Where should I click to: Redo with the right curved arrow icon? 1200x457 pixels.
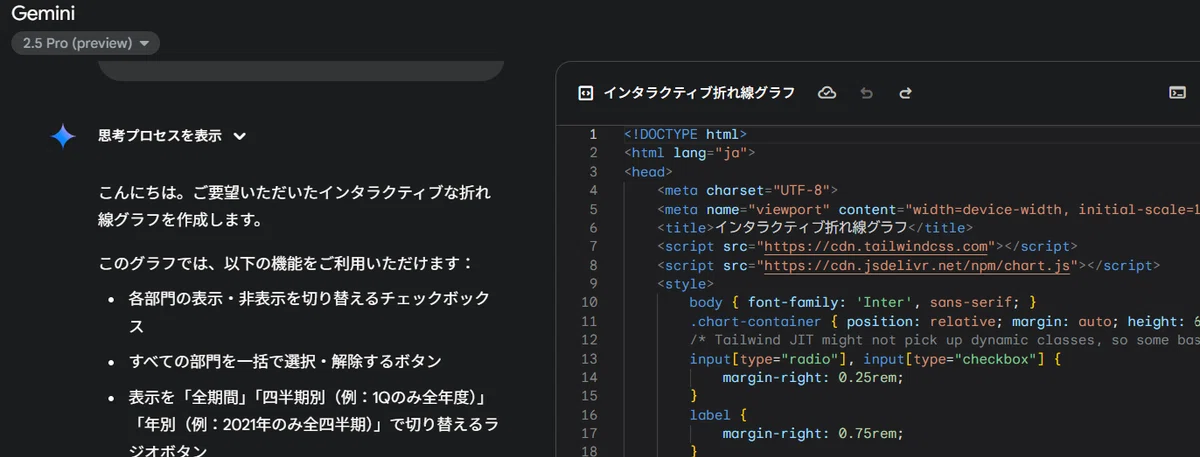[x=905, y=93]
